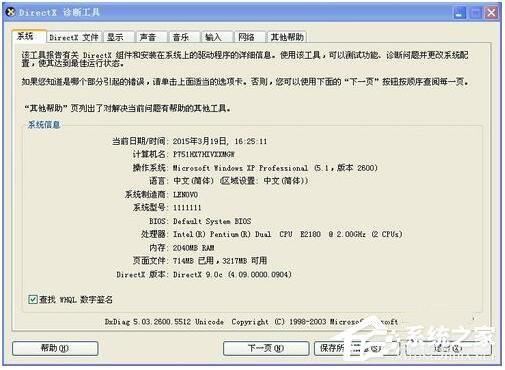The height and width of the screenshot is (370, 505).
Task: Click the system model value 1111111
Action: pos(187,208)
